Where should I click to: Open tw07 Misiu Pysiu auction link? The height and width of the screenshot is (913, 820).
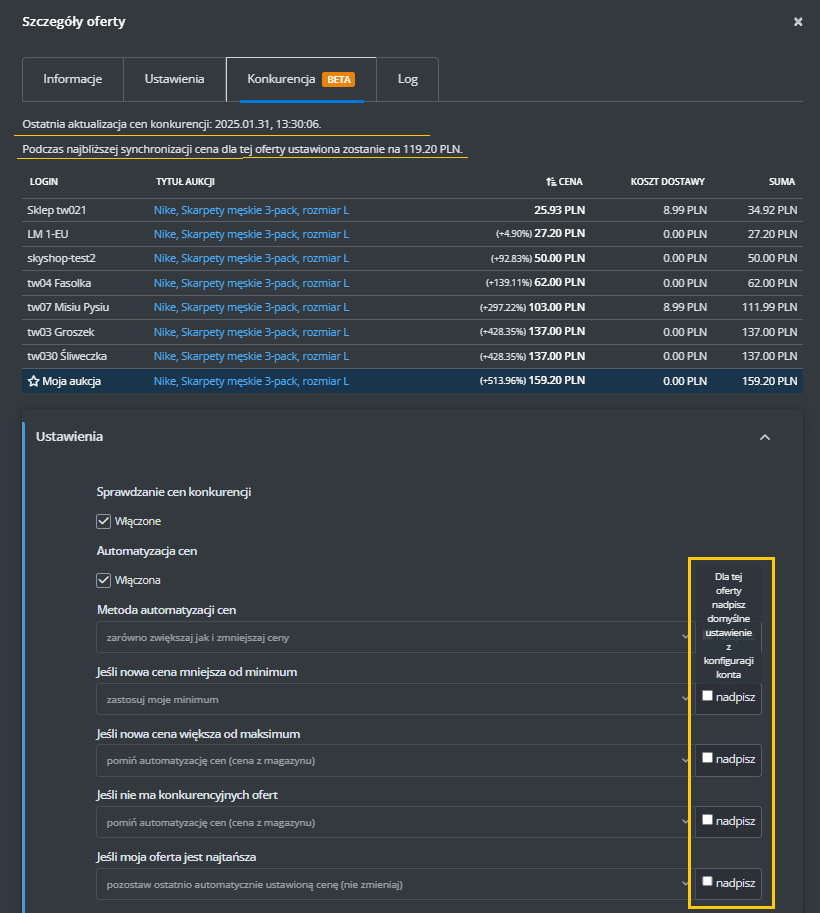point(251,308)
